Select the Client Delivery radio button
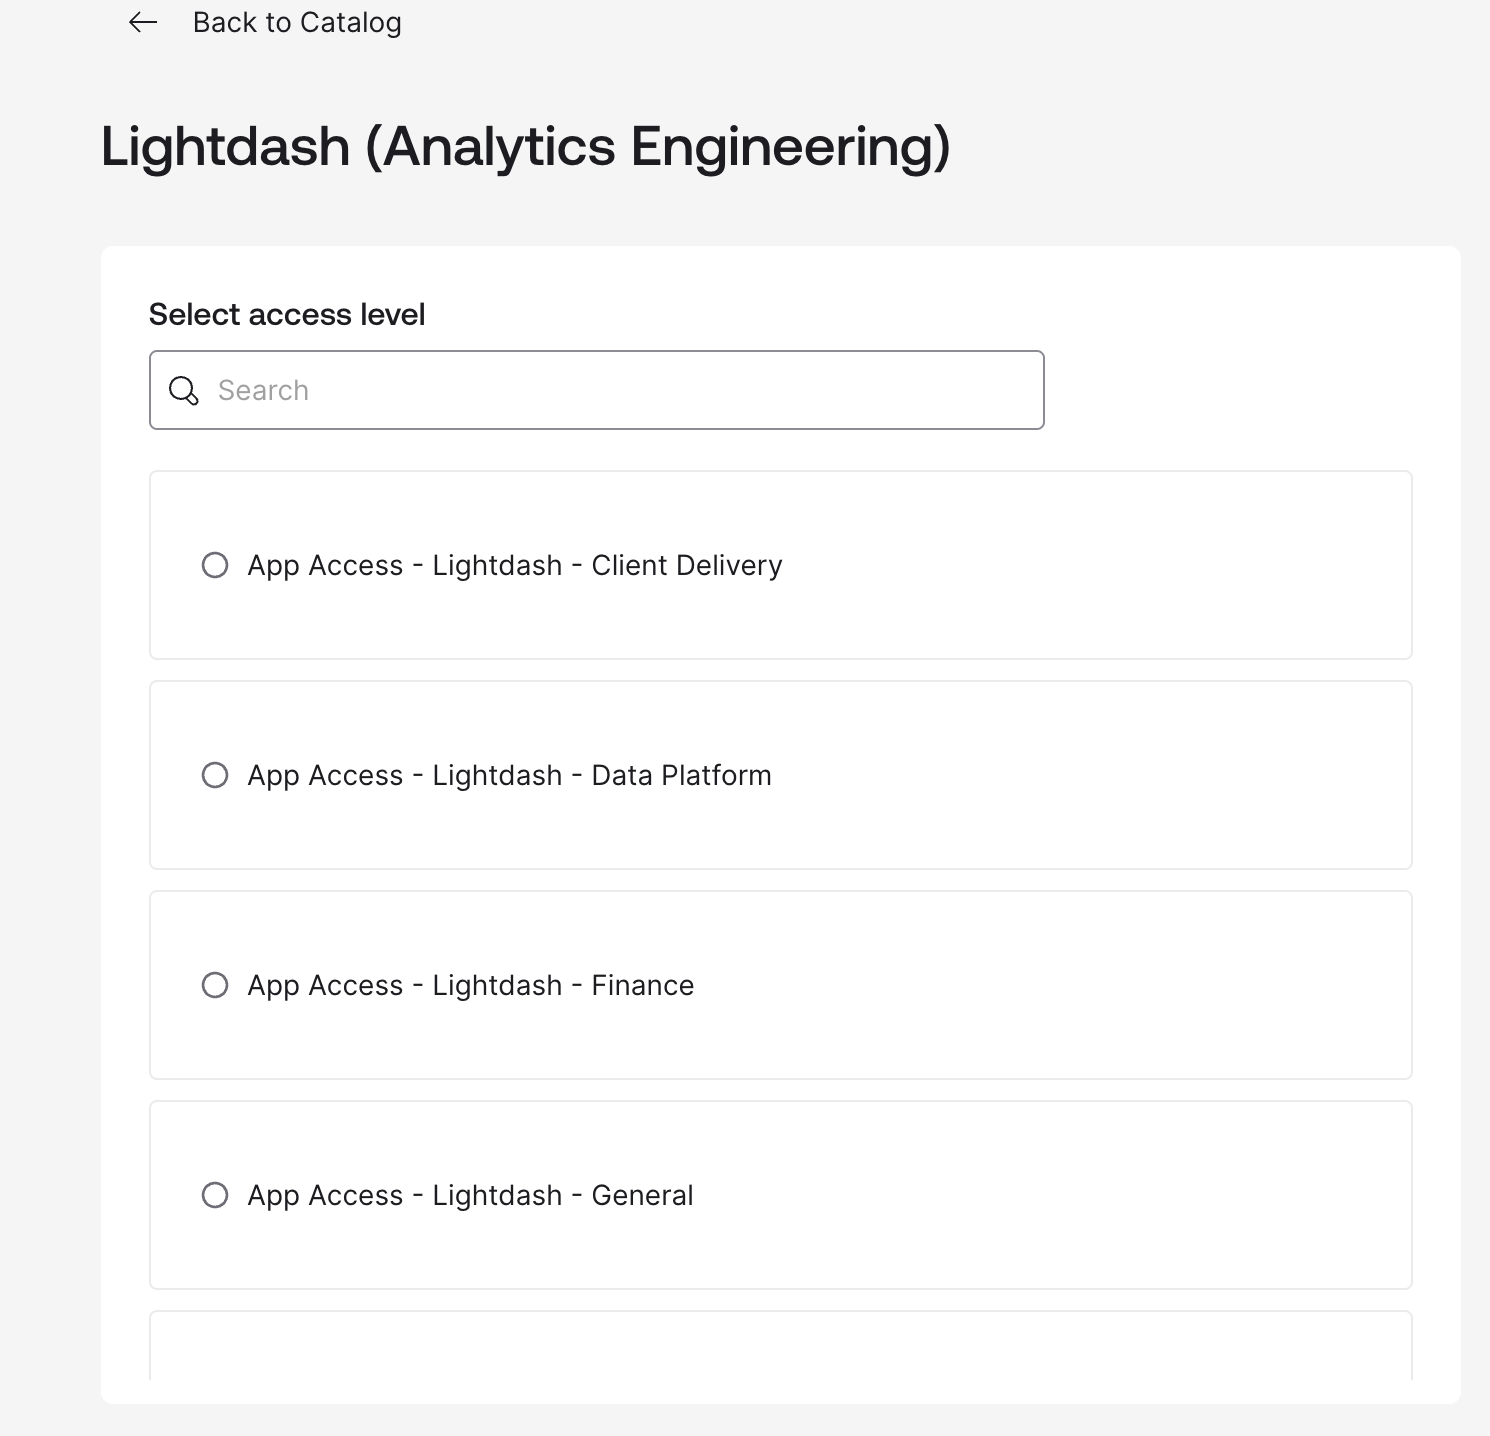 [215, 565]
